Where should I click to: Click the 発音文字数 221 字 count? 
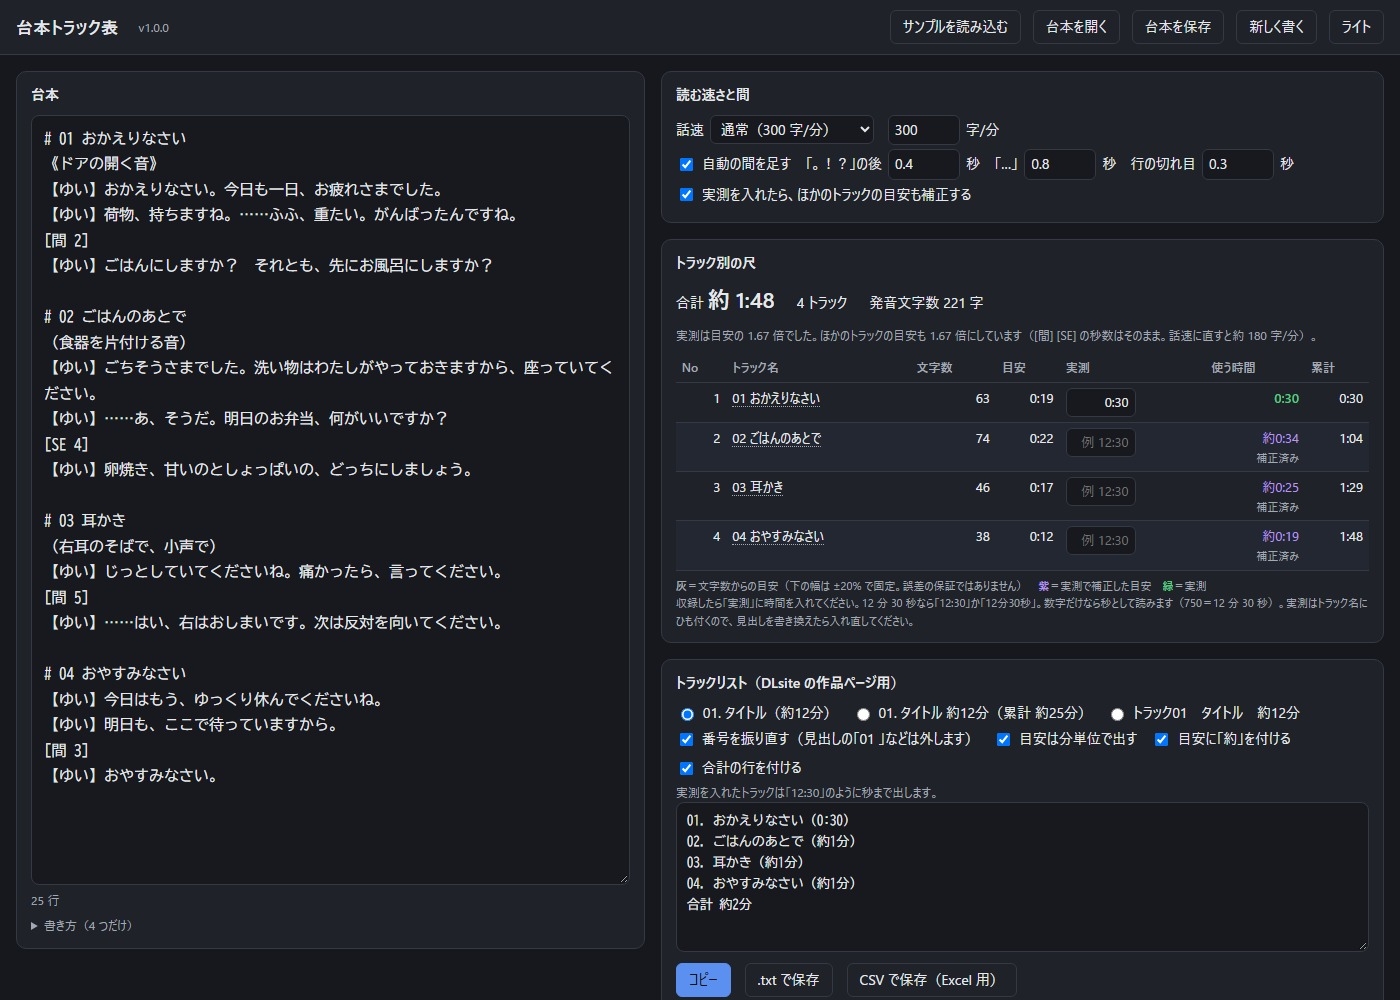[x=926, y=303]
